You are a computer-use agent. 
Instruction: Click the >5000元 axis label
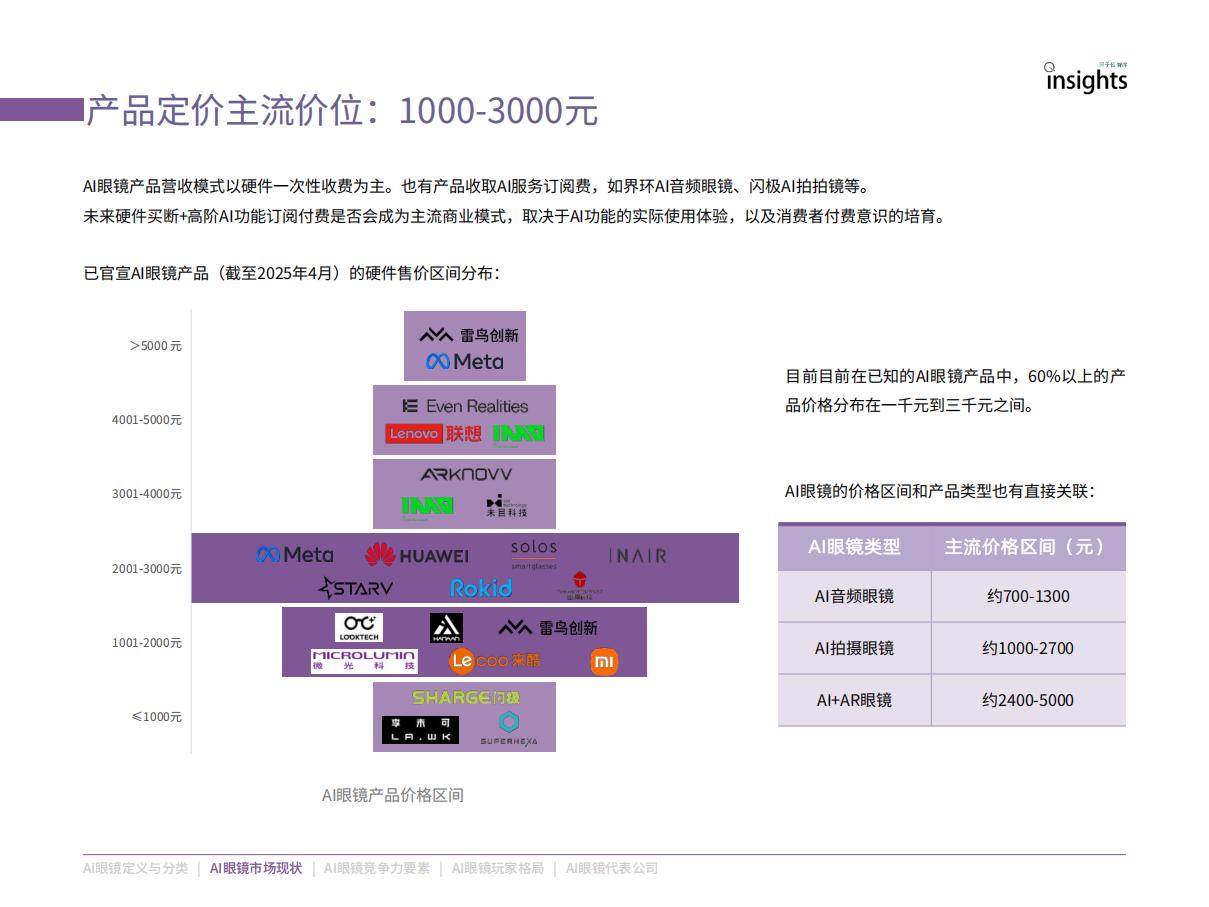[155, 346]
